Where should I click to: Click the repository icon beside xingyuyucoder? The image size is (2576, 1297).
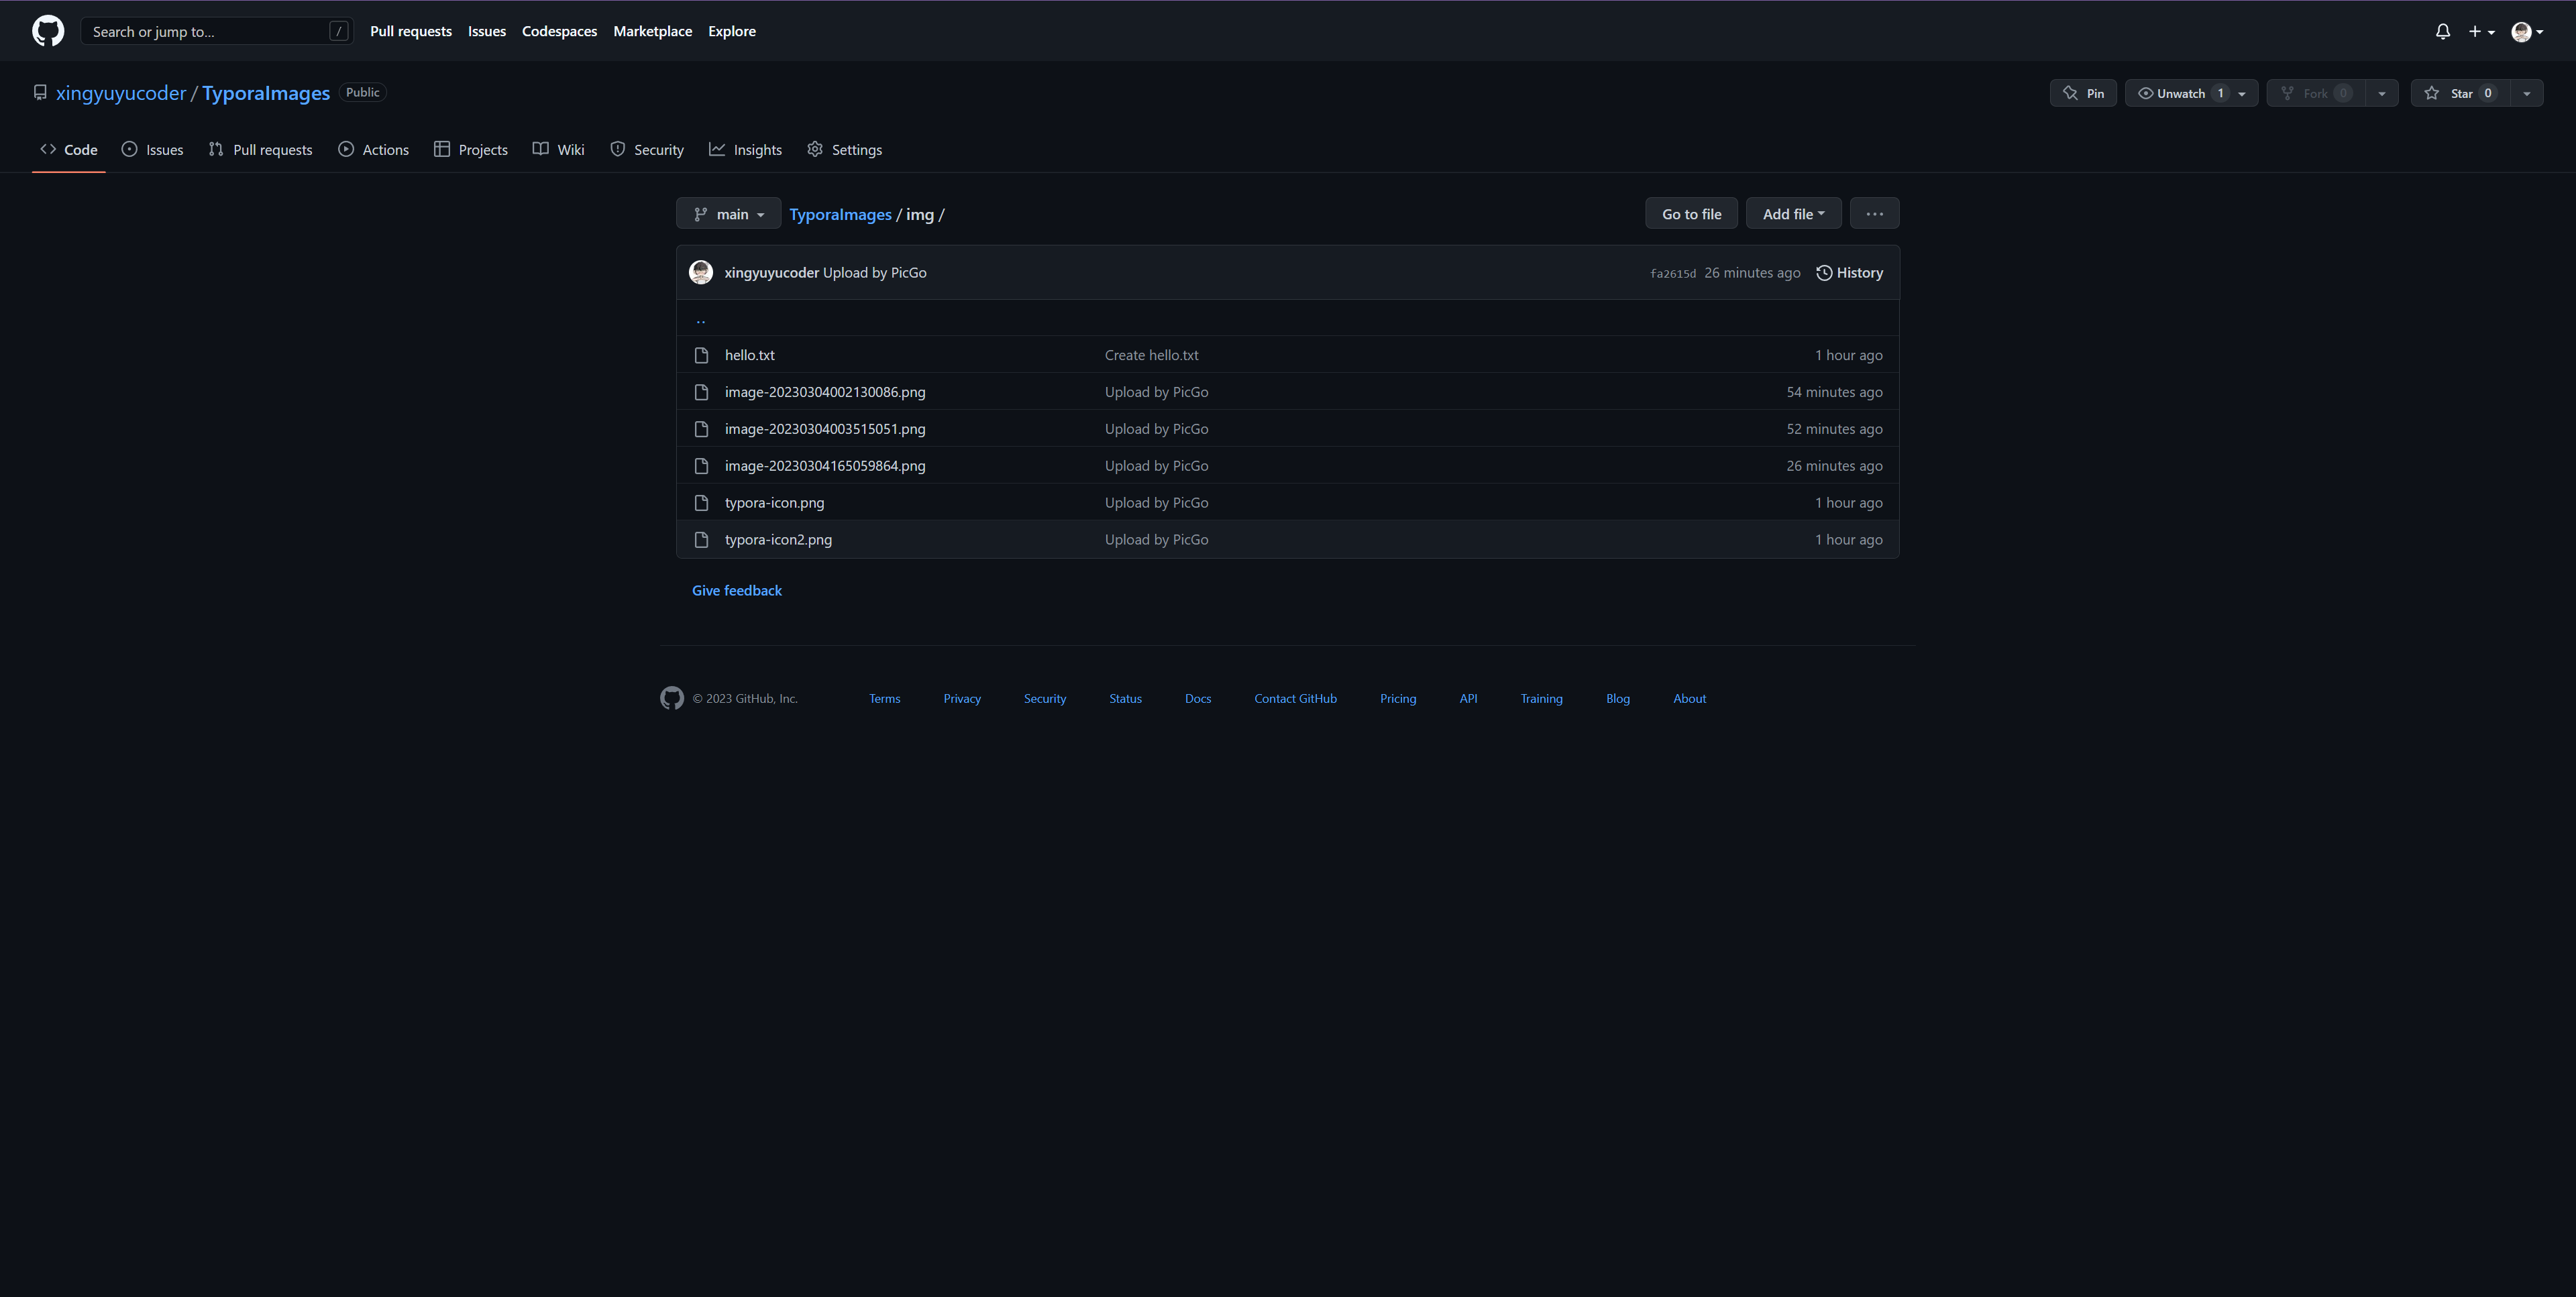pos(40,92)
